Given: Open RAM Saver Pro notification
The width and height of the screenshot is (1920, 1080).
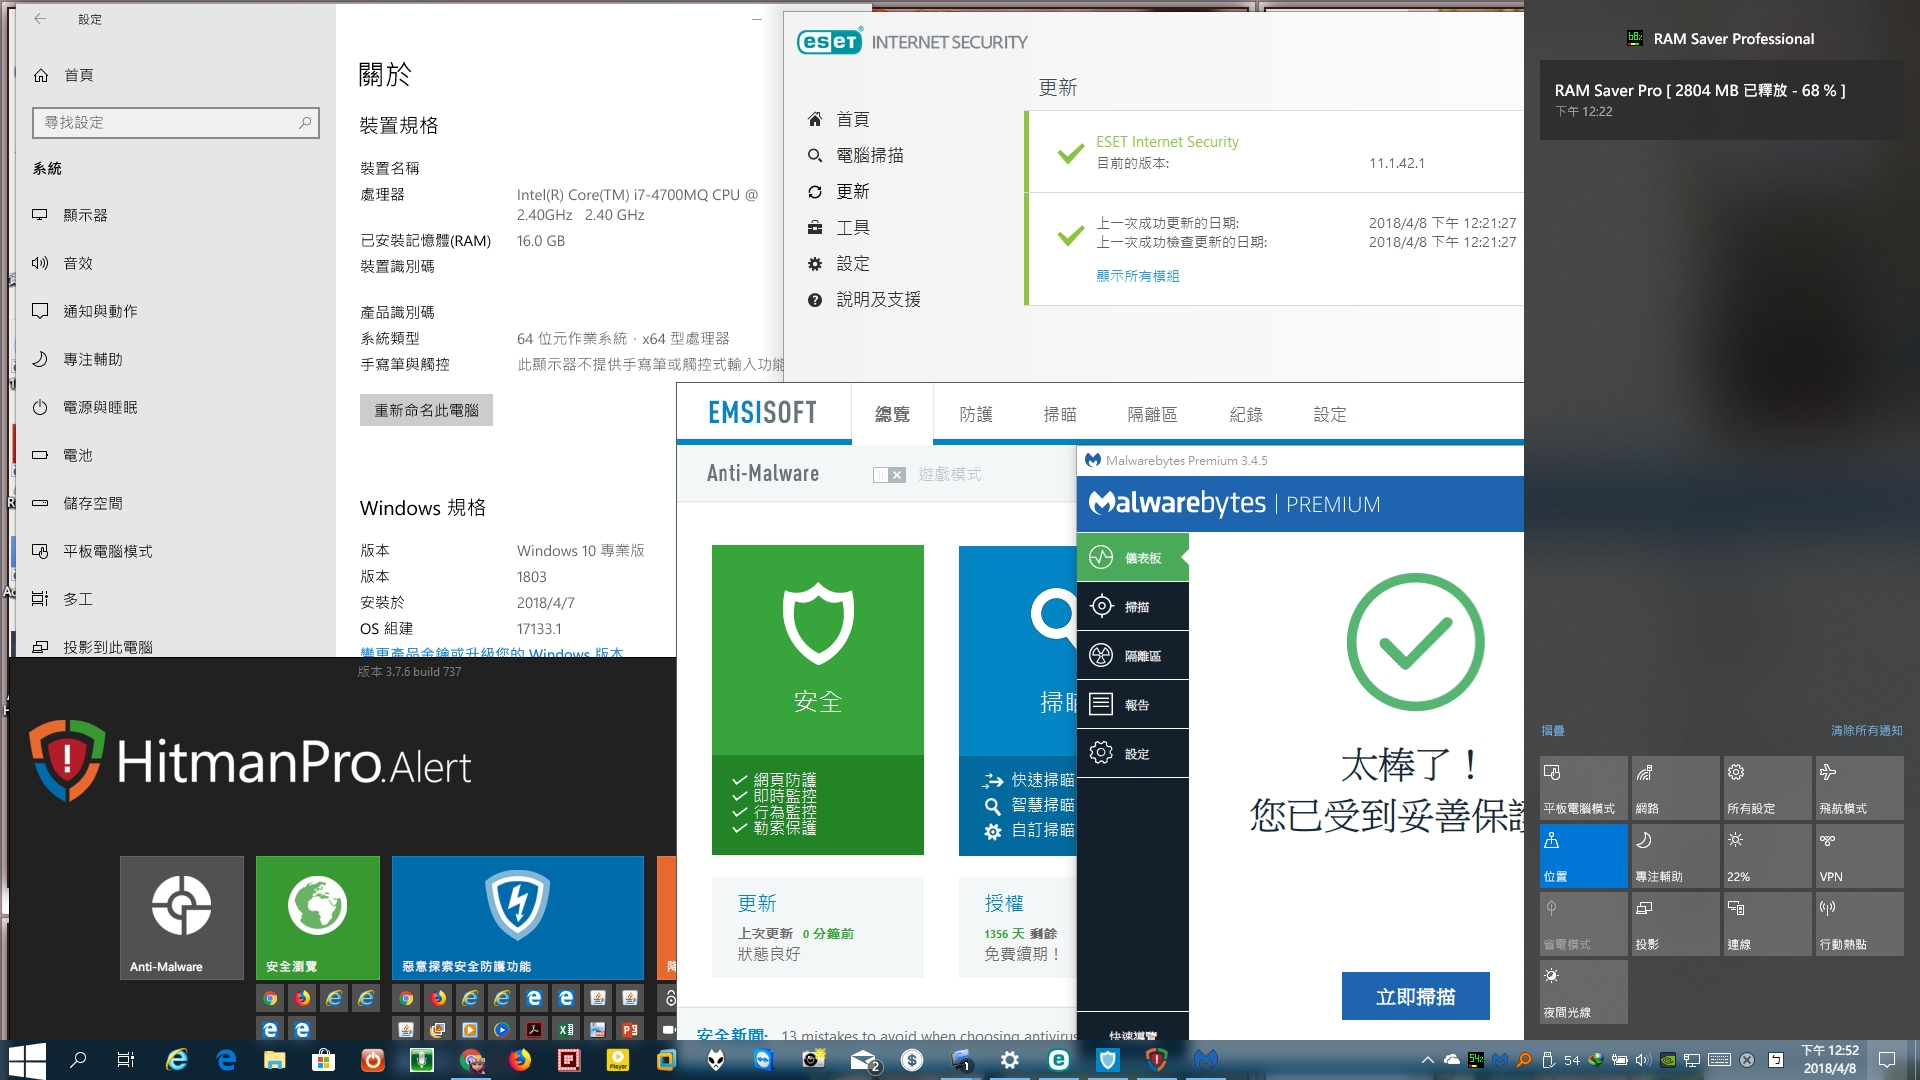Looking at the screenshot, I should click(1722, 100).
